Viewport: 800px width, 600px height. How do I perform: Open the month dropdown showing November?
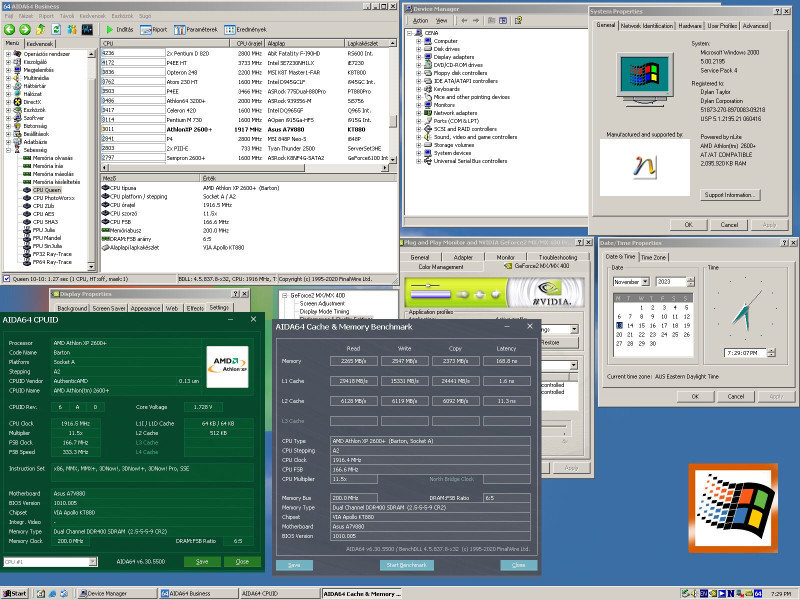click(x=645, y=282)
